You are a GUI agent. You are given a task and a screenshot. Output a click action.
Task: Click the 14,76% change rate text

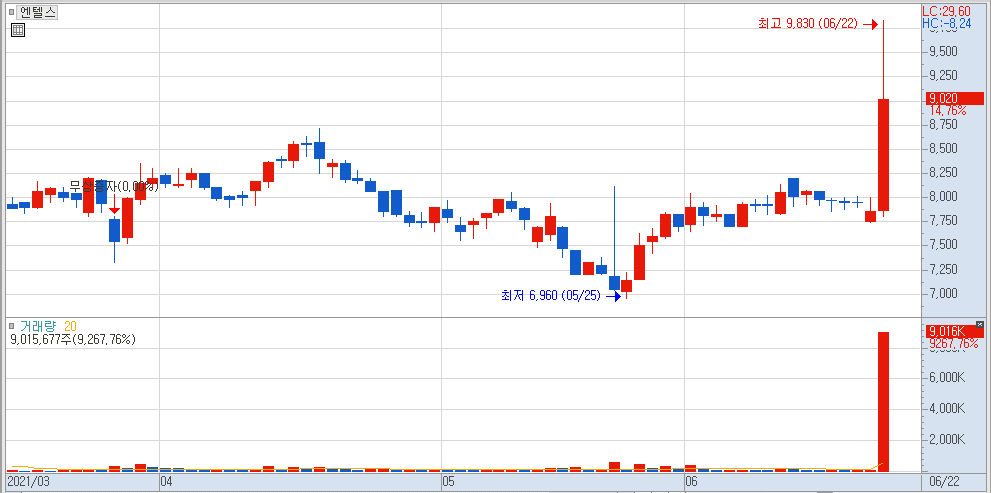pos(947,111)
